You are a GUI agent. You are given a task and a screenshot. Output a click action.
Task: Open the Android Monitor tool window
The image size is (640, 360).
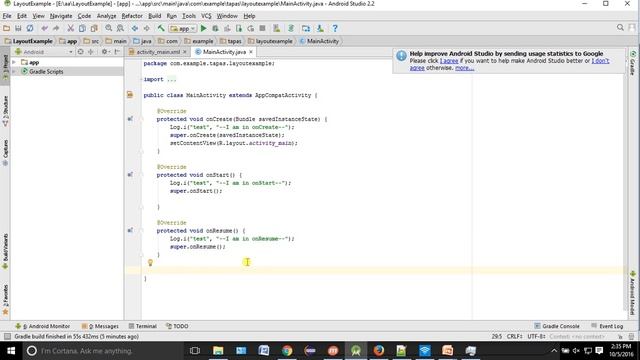(42, 326)
